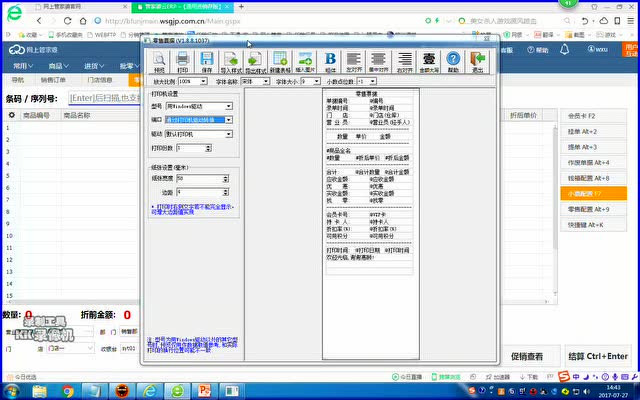Viewport: 640px width, 400px height.
Task: Click the 结算 Ctrl+Enter checkout button
Action: pyautogui.click(x=598, y=356)
